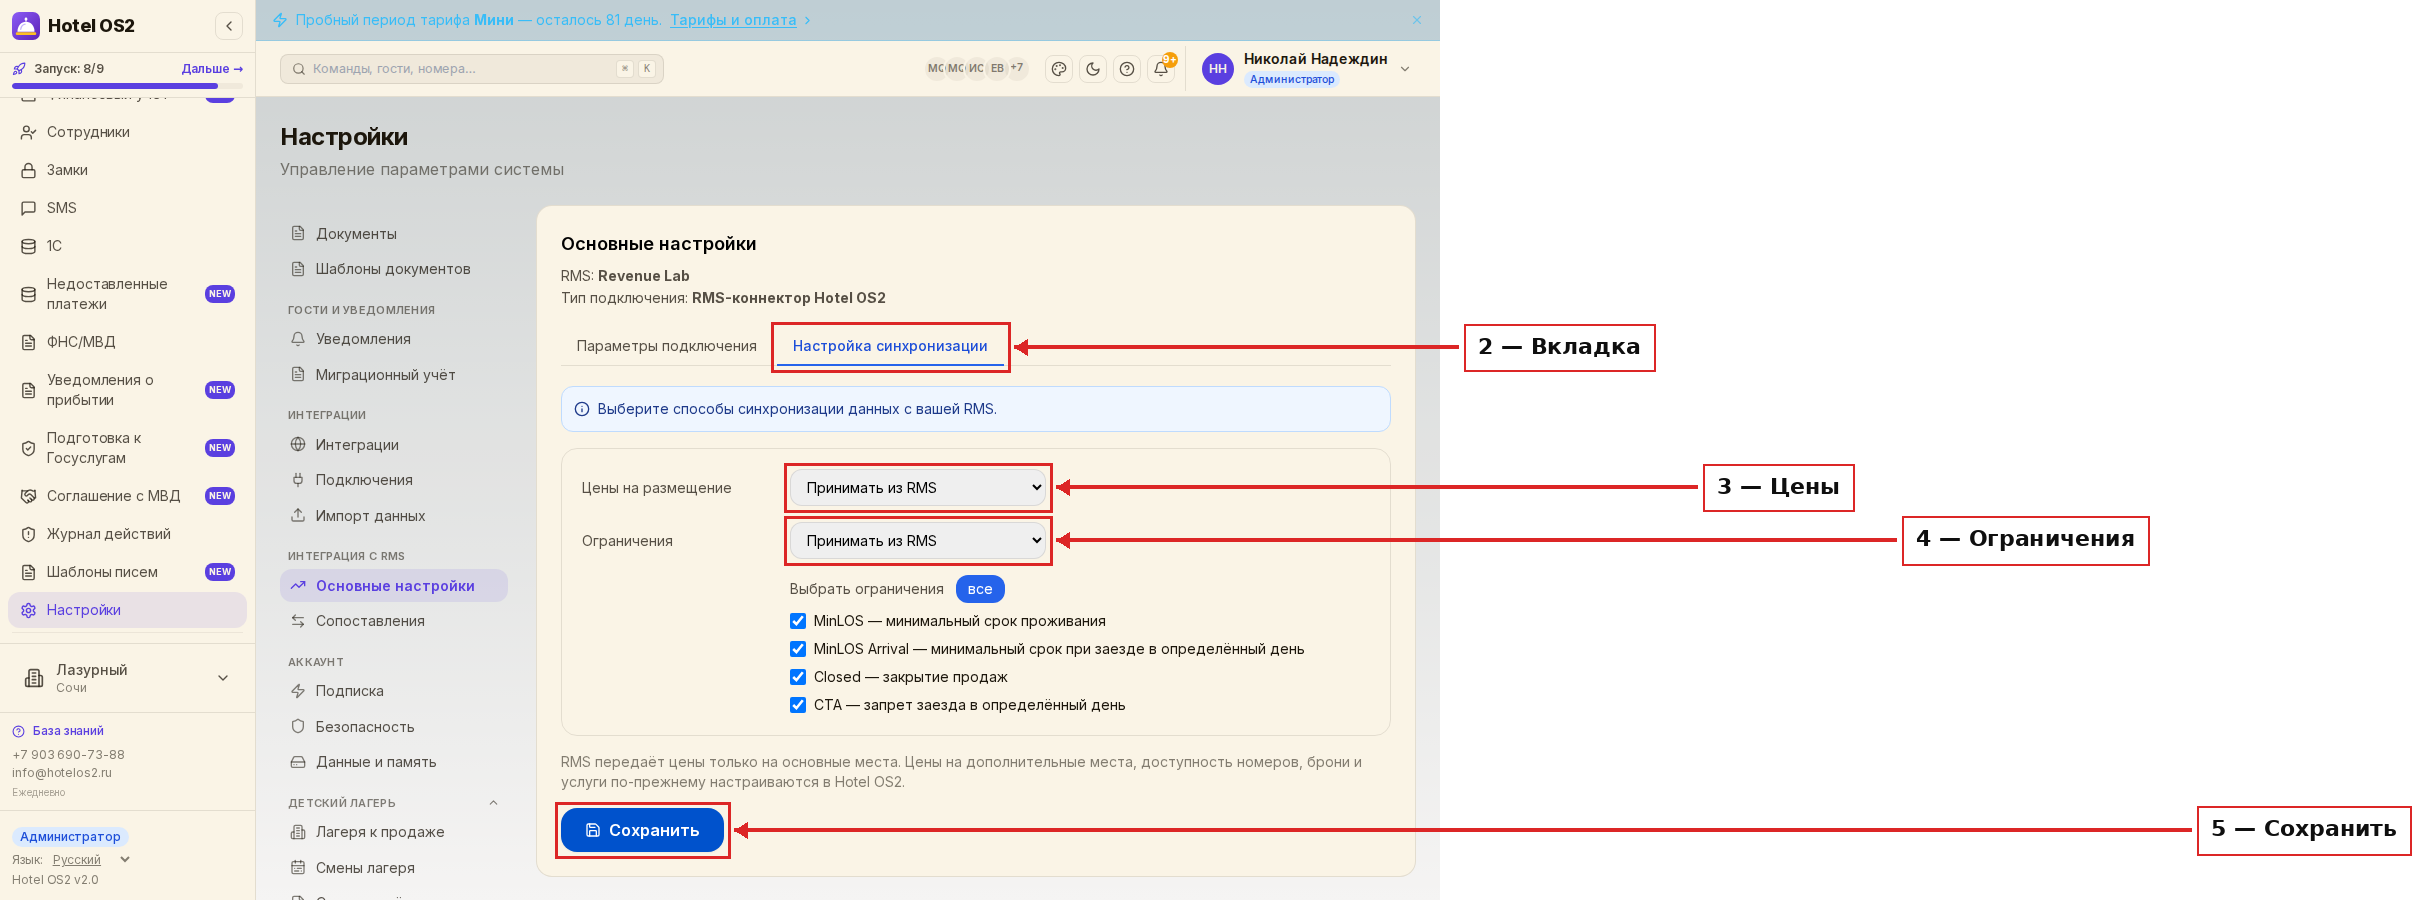Open the 1С sidebar section
Viewport: 2435px width, 900px height.
coord(127,246)
